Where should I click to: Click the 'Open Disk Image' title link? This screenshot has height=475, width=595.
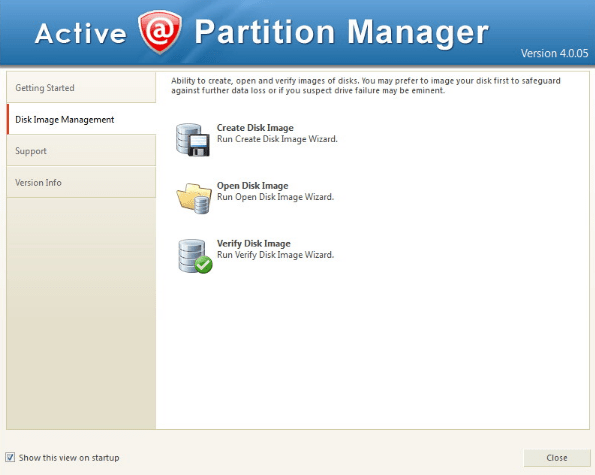(252, 186)
